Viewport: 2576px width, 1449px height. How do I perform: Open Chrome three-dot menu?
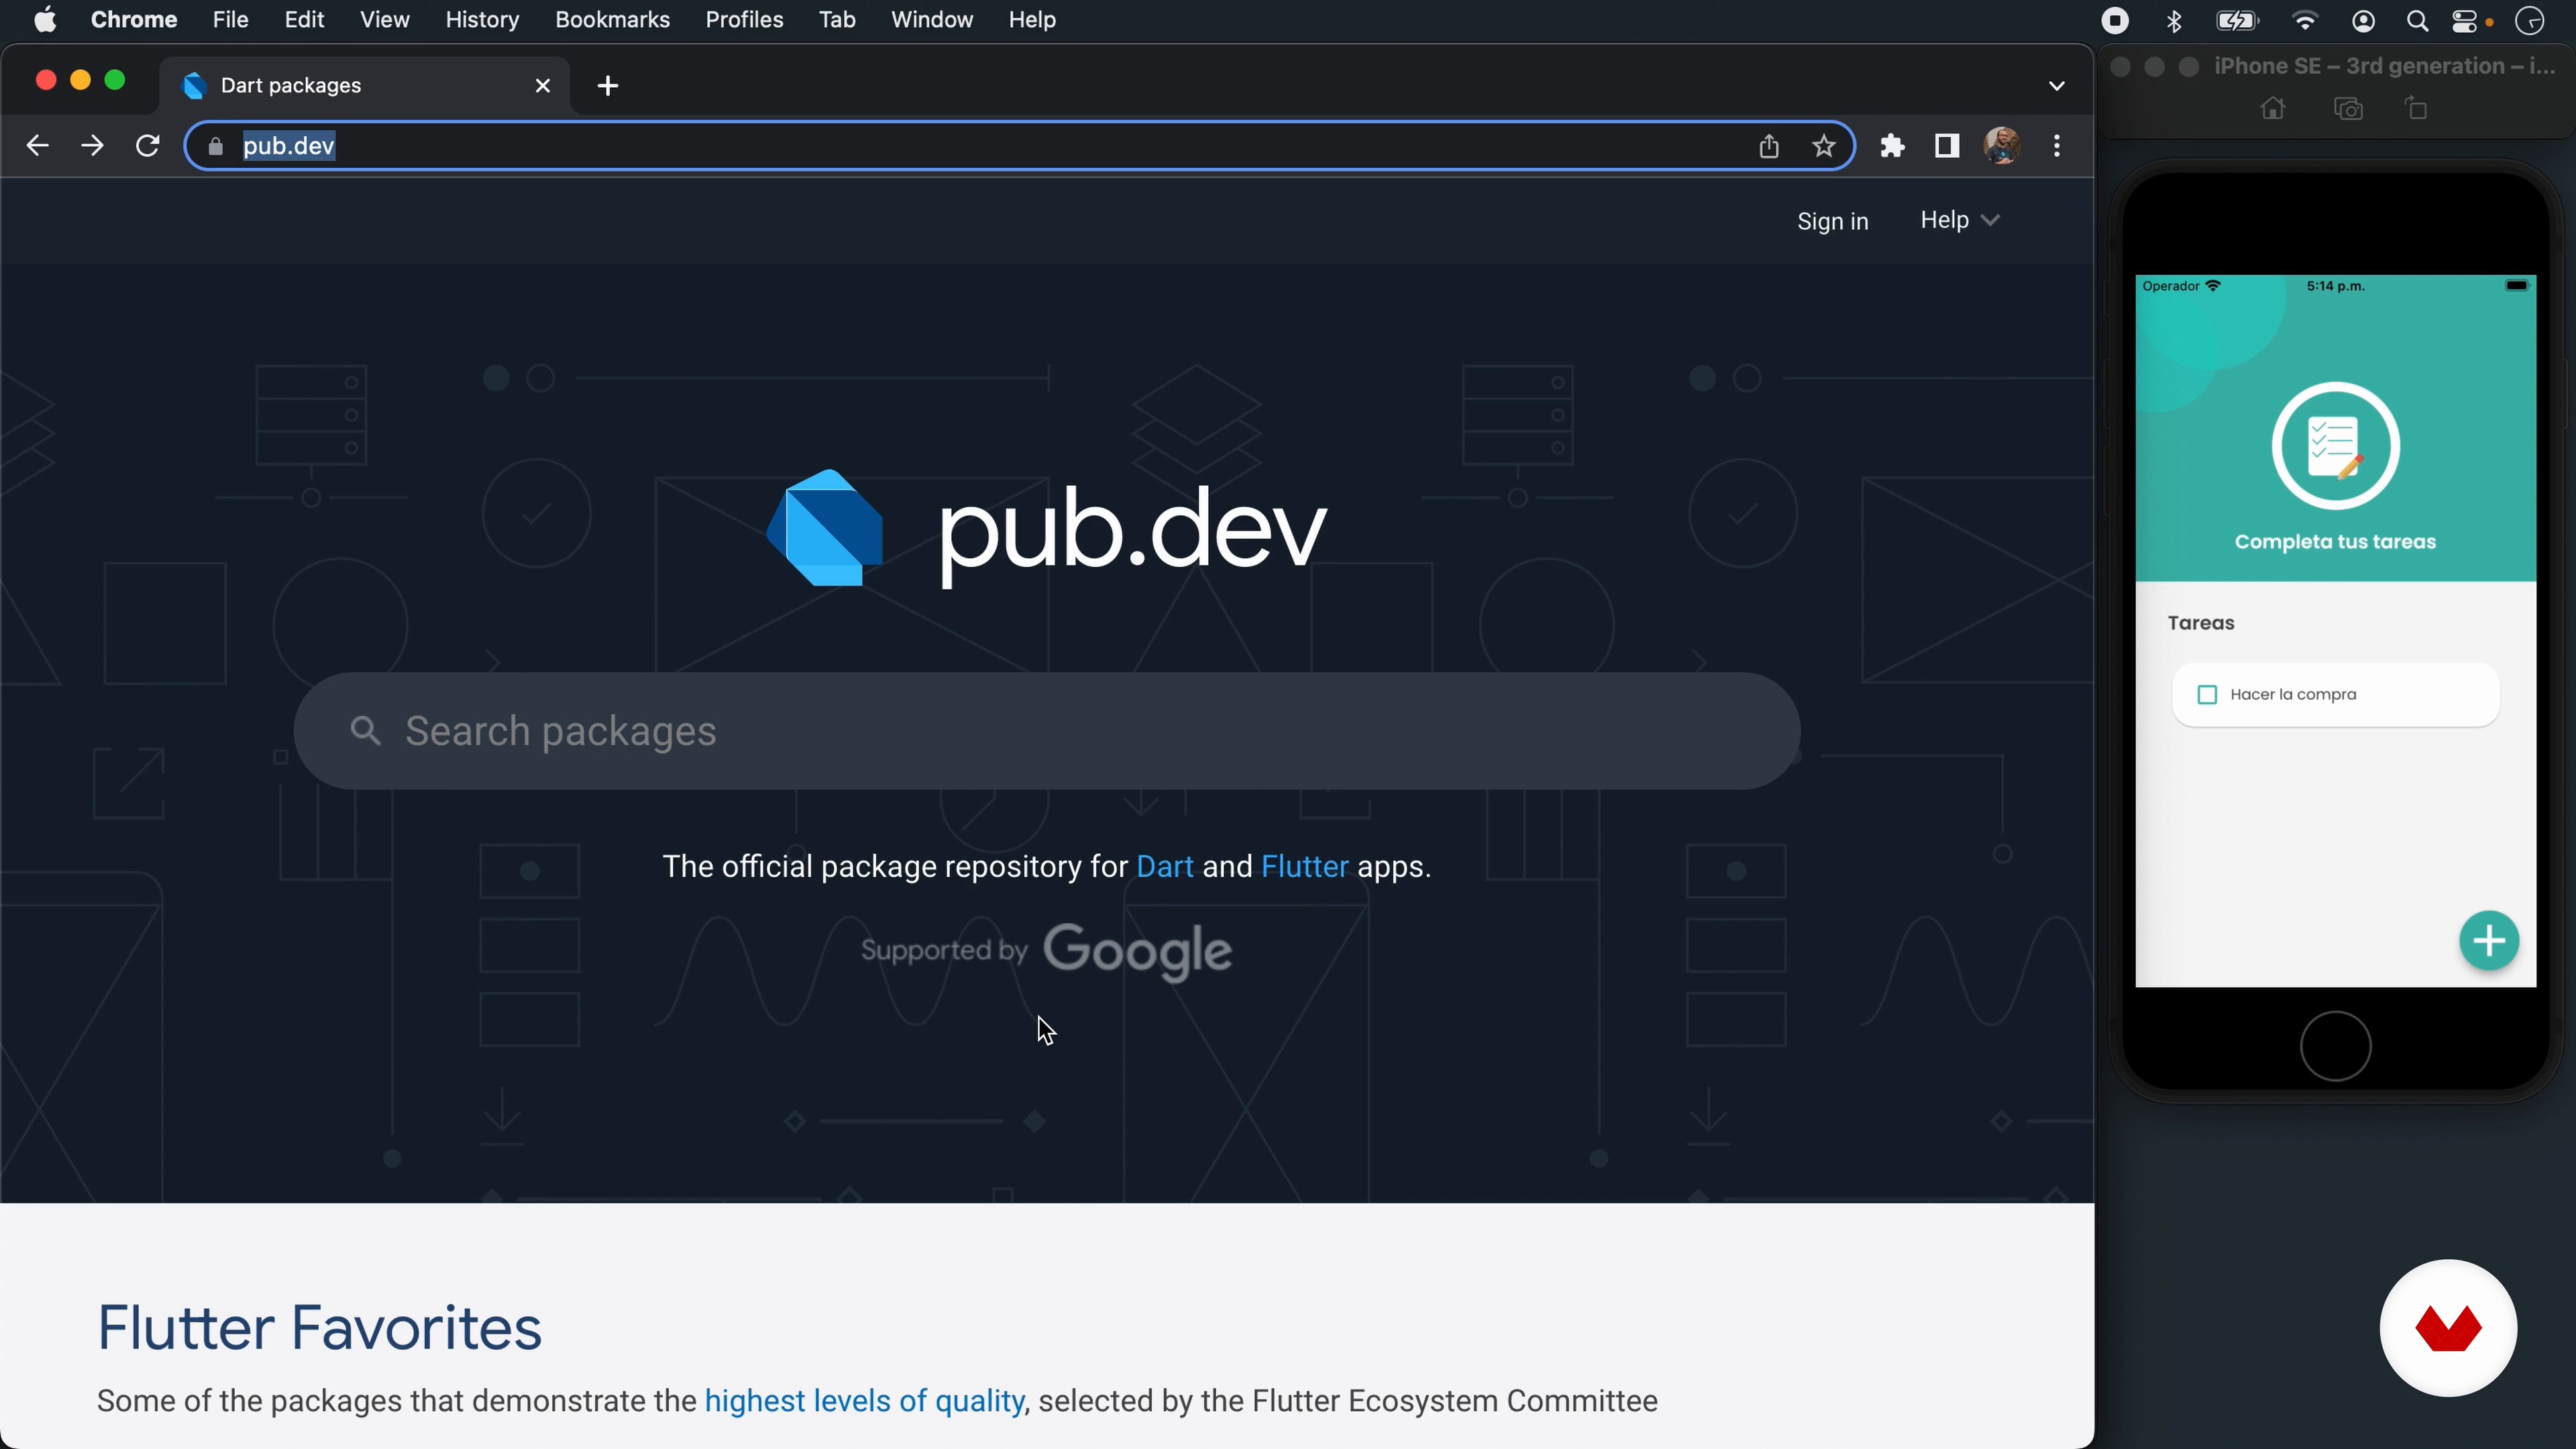coord(2057,146)
